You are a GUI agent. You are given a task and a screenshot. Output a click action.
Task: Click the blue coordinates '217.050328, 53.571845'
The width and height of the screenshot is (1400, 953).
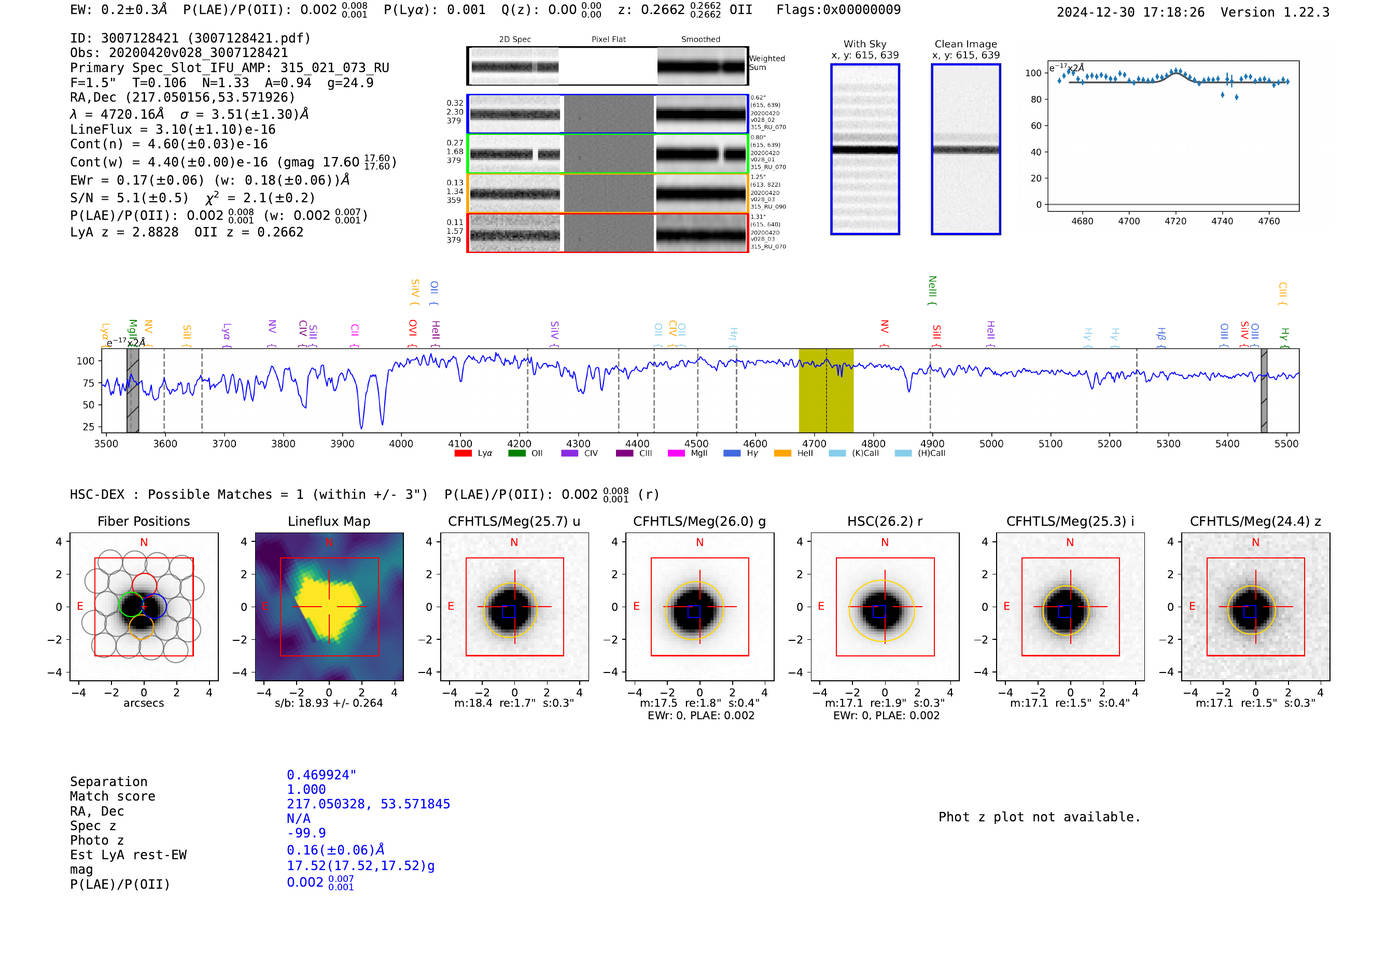[369, 804]
